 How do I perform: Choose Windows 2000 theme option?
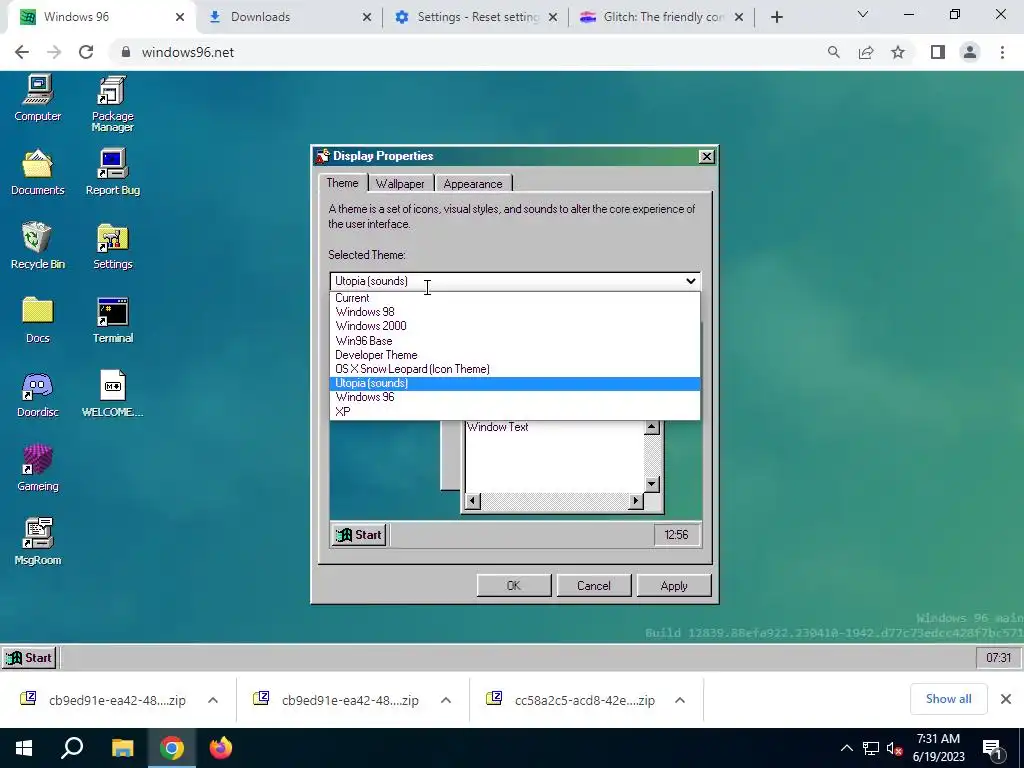pos(515,326)
